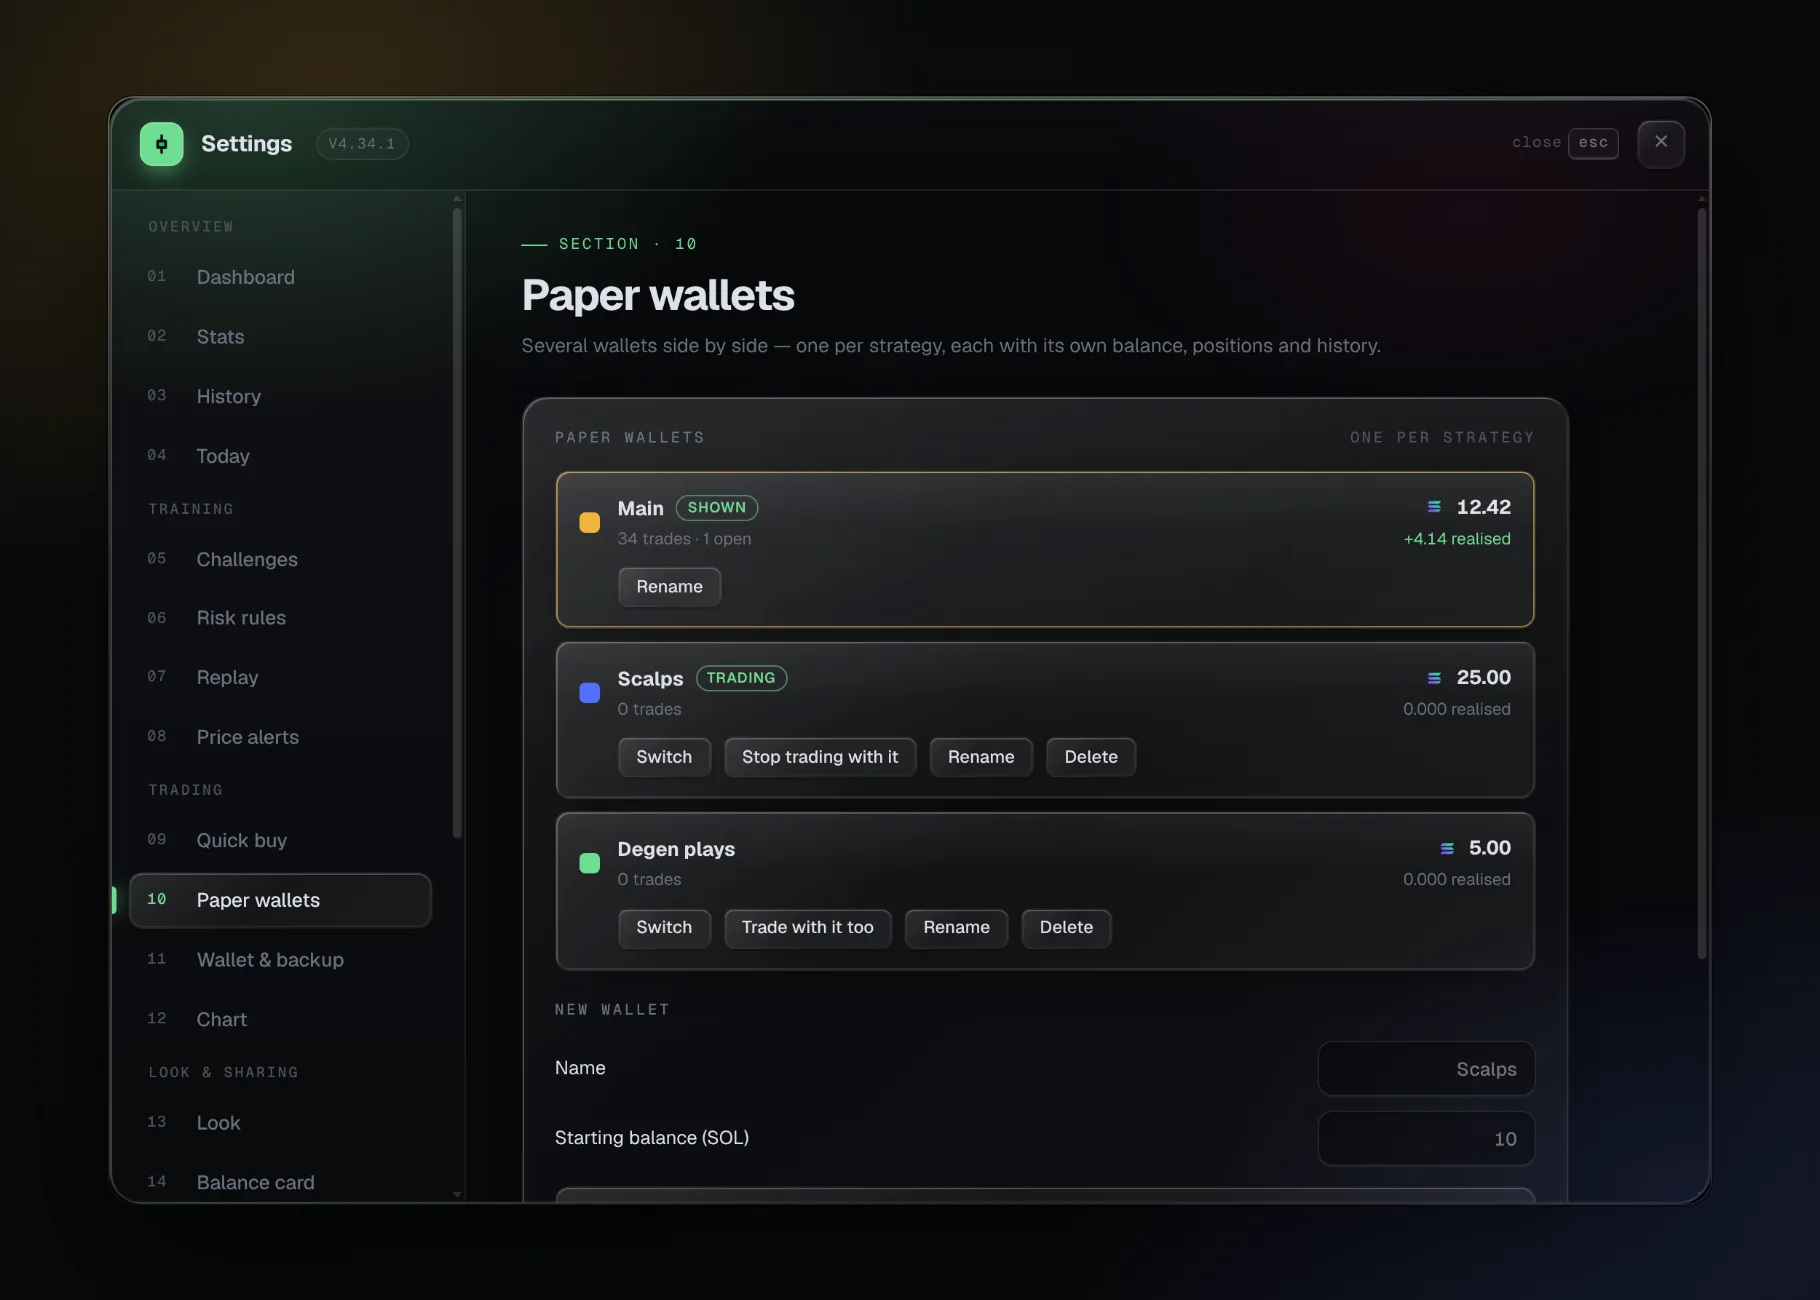Click the main content scrollbar thumb
This screenshot has height=1300, width=1820.
coord(1702,583)
